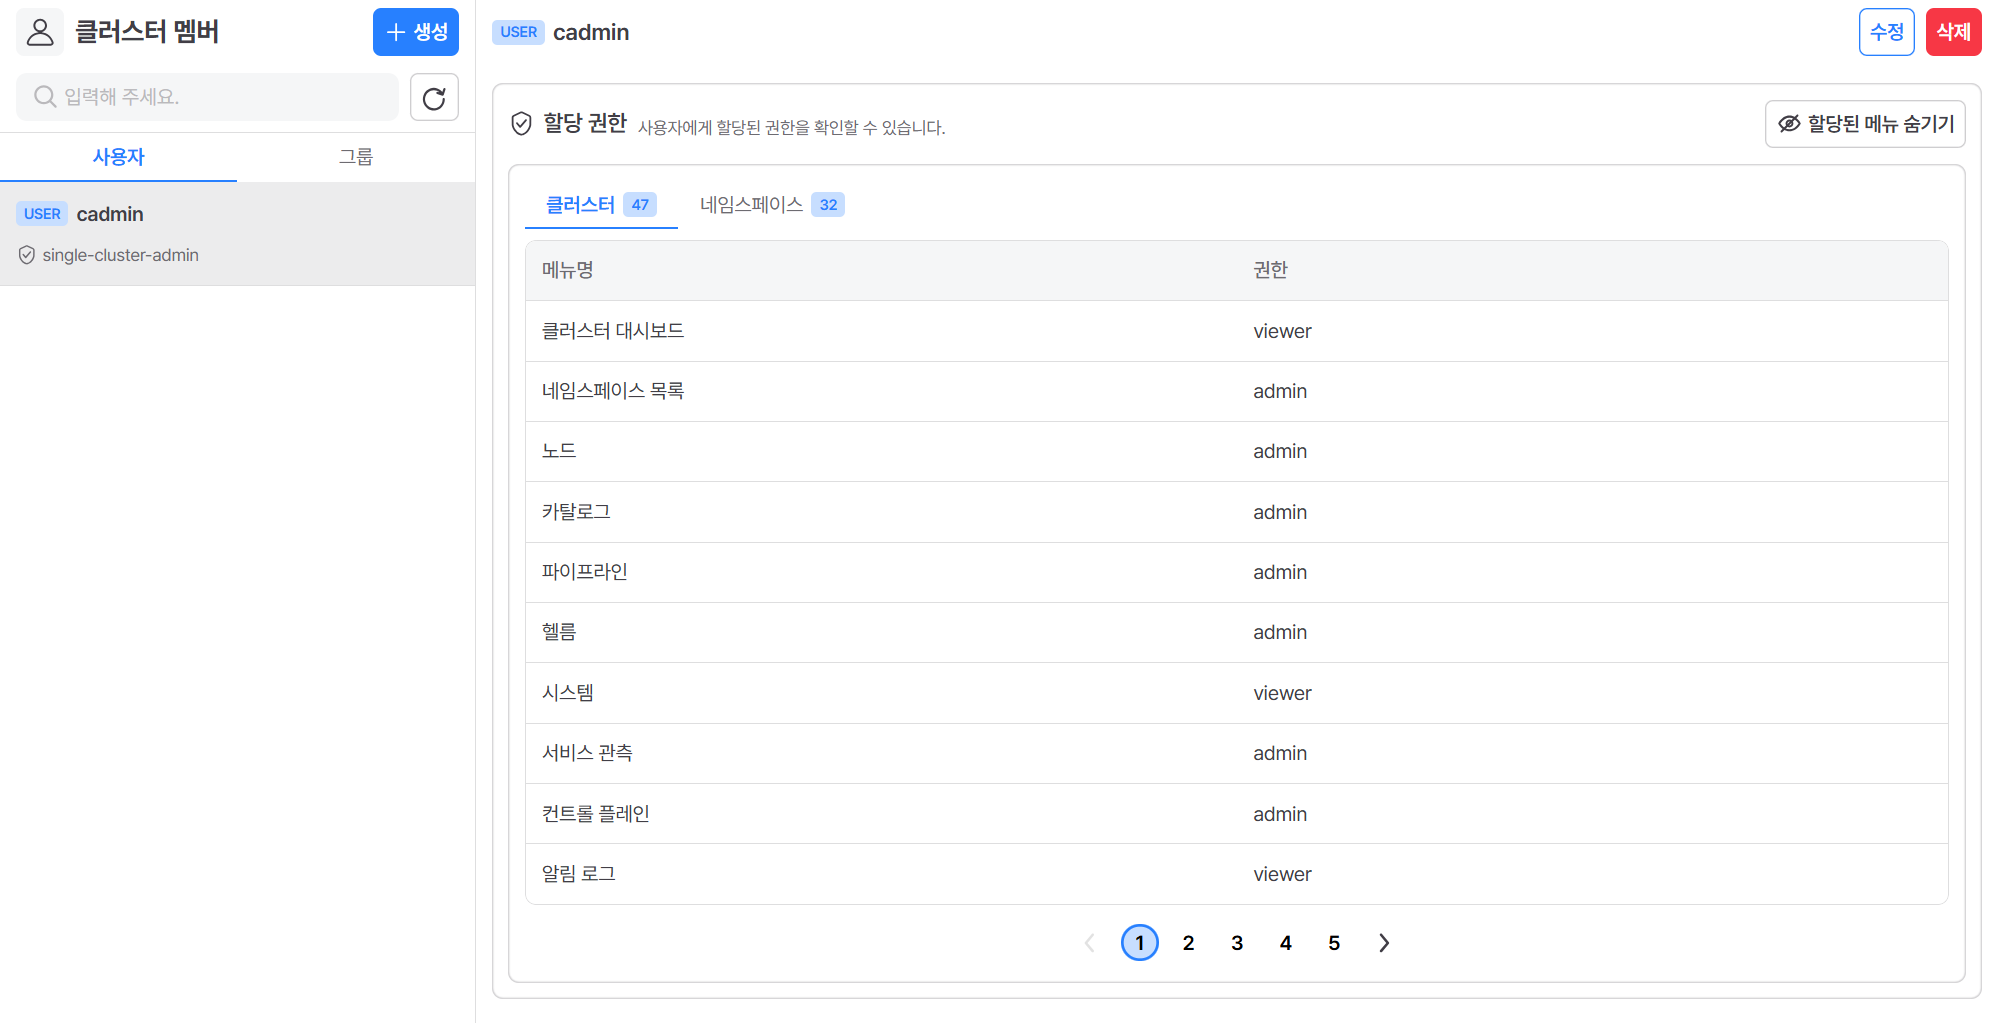1993x1023 pixels.
Task: Switch to the 그룹 tab
Action: [x=356, y=157]
